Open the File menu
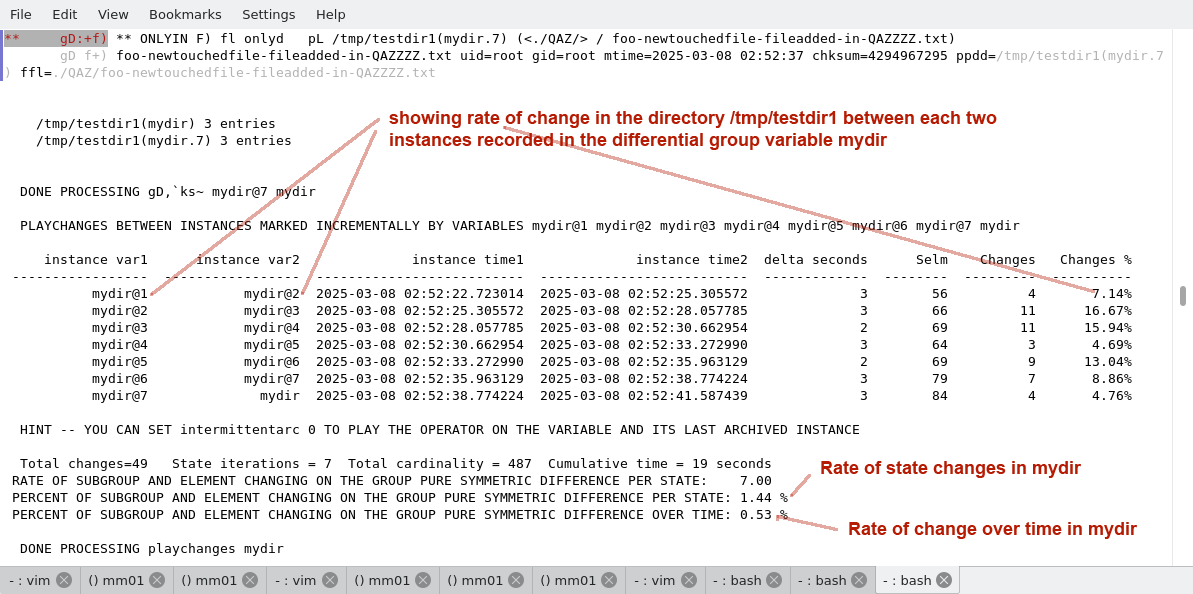The image size is (1193, 594). point(21,14)
